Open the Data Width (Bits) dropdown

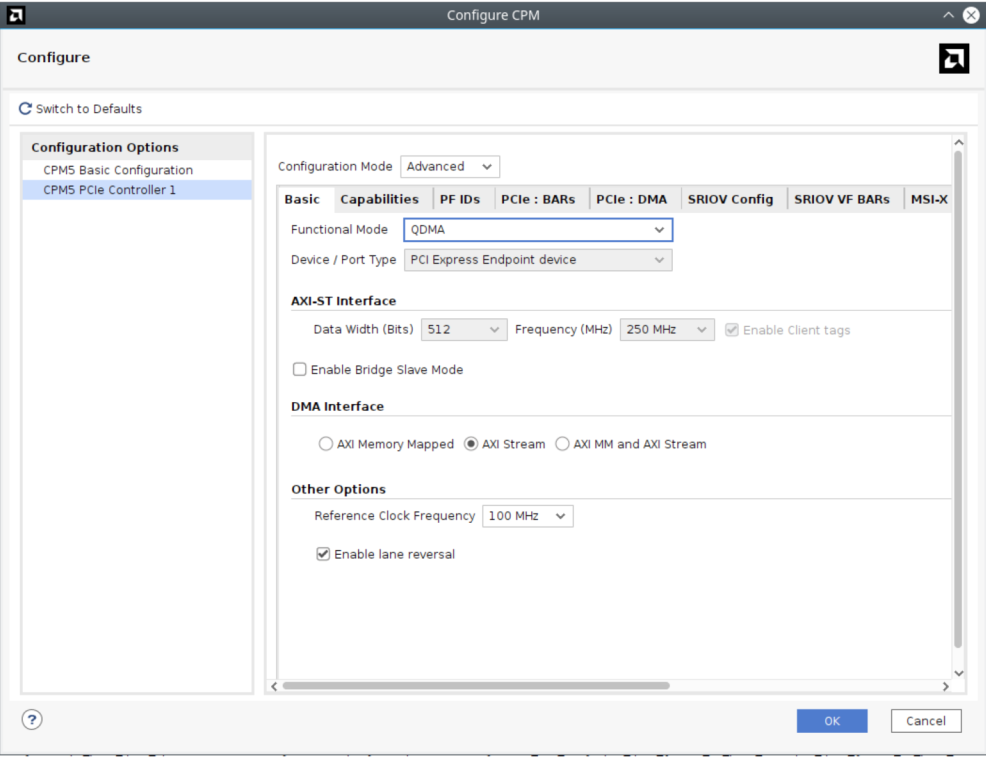click(463, 330)
